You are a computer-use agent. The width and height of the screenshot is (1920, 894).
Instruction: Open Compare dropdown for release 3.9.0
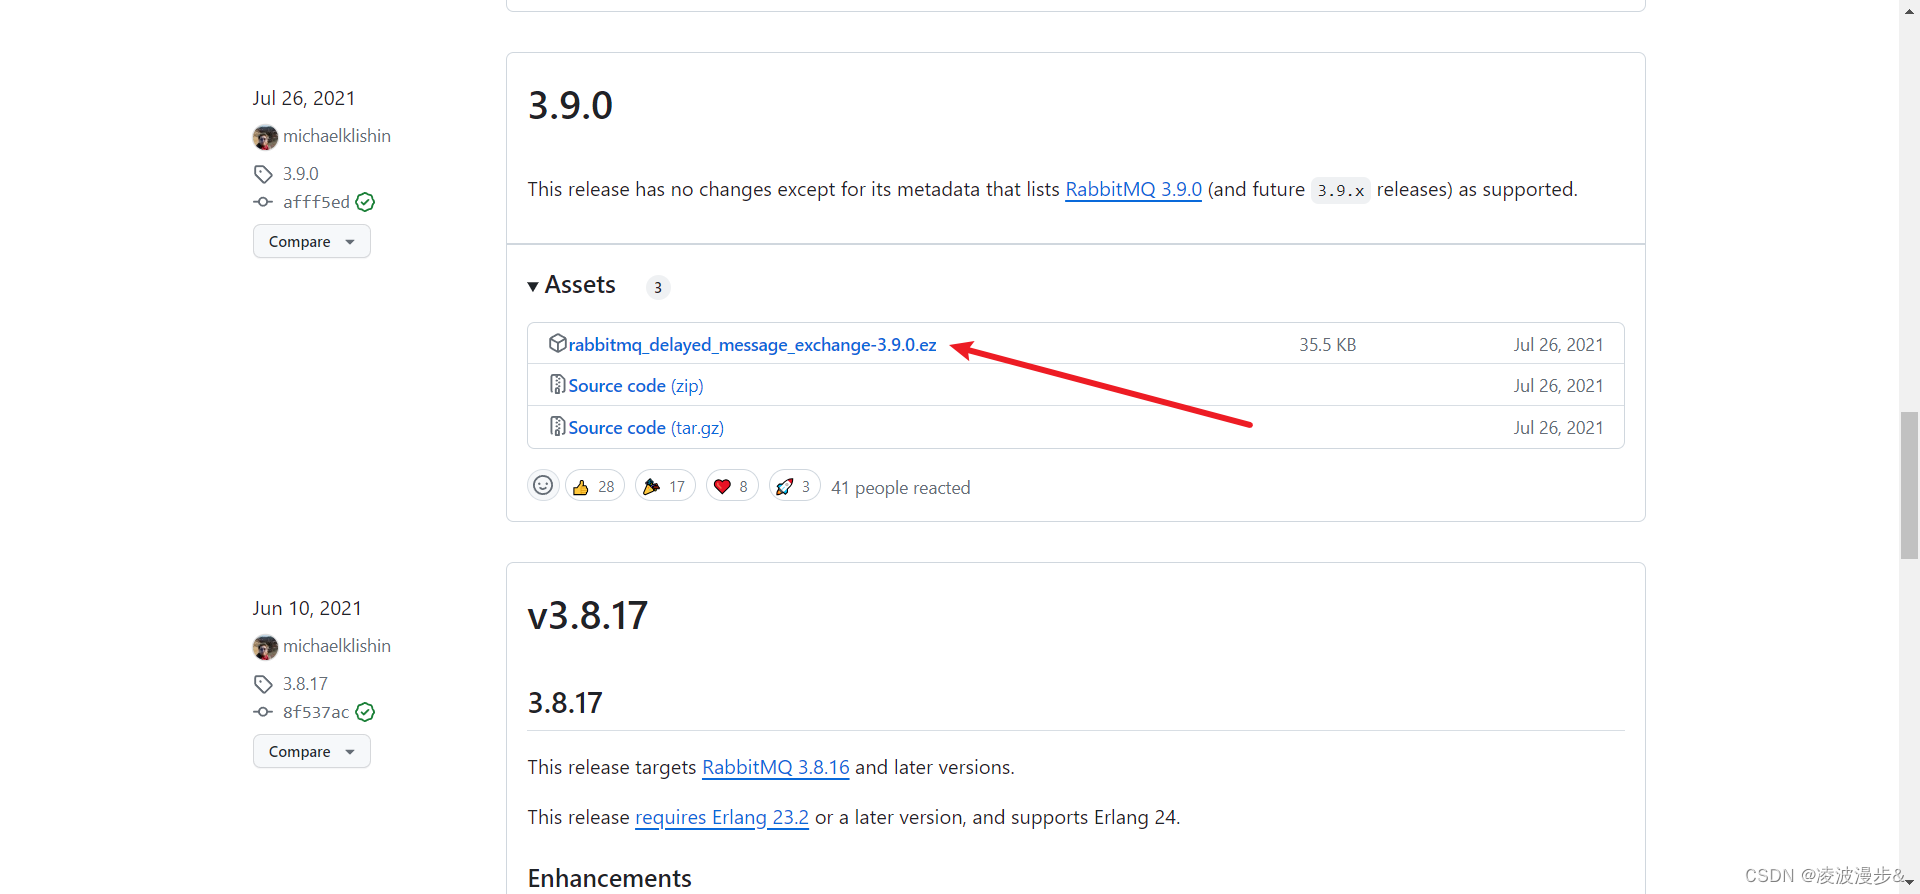[x=312, y=241]
